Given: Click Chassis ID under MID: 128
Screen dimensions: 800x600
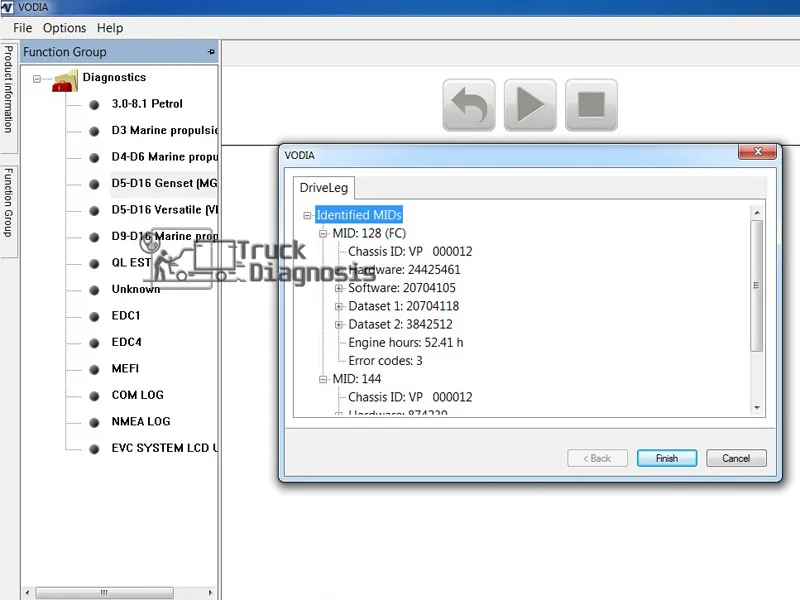Looking at the screenshot, I should [x=410, y=252].
